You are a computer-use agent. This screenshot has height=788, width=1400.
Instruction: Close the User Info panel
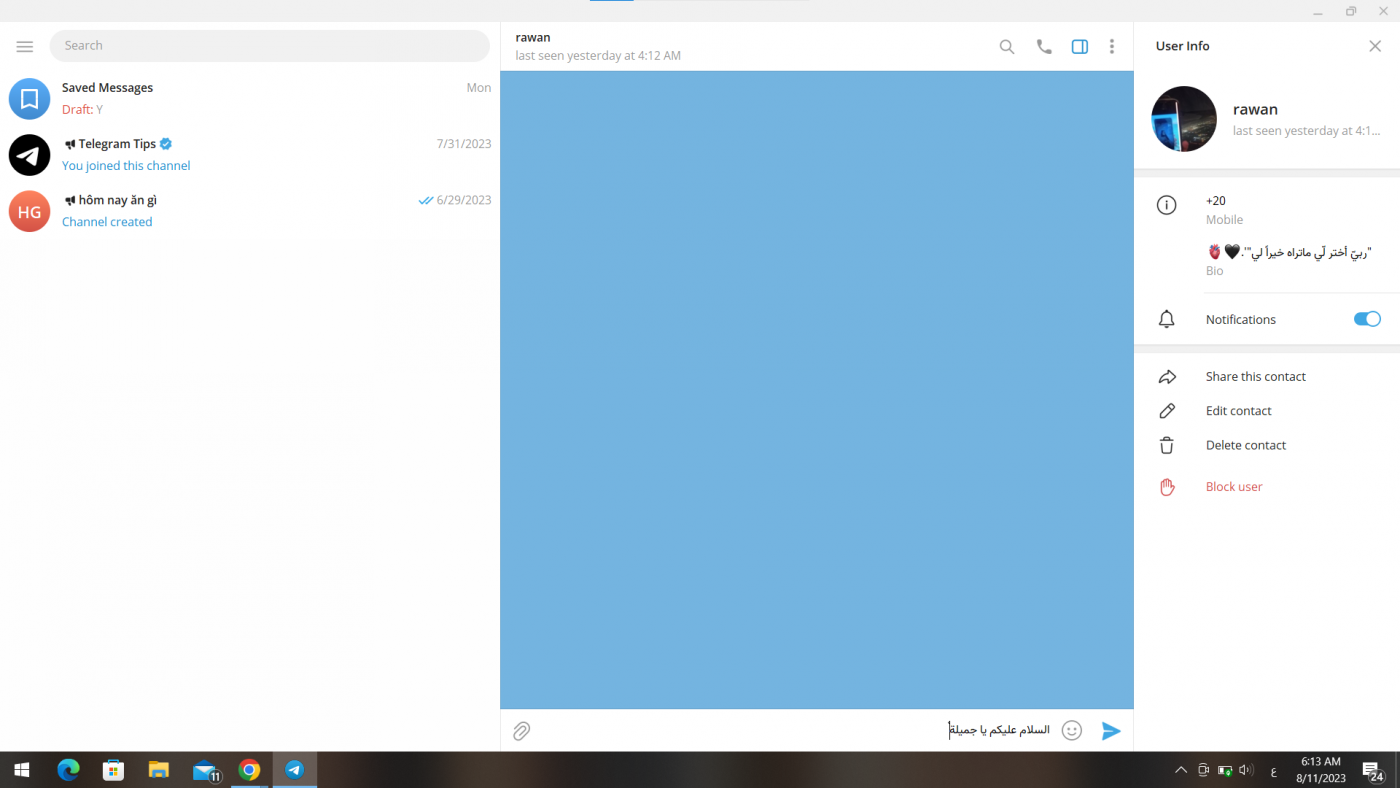1375,46
